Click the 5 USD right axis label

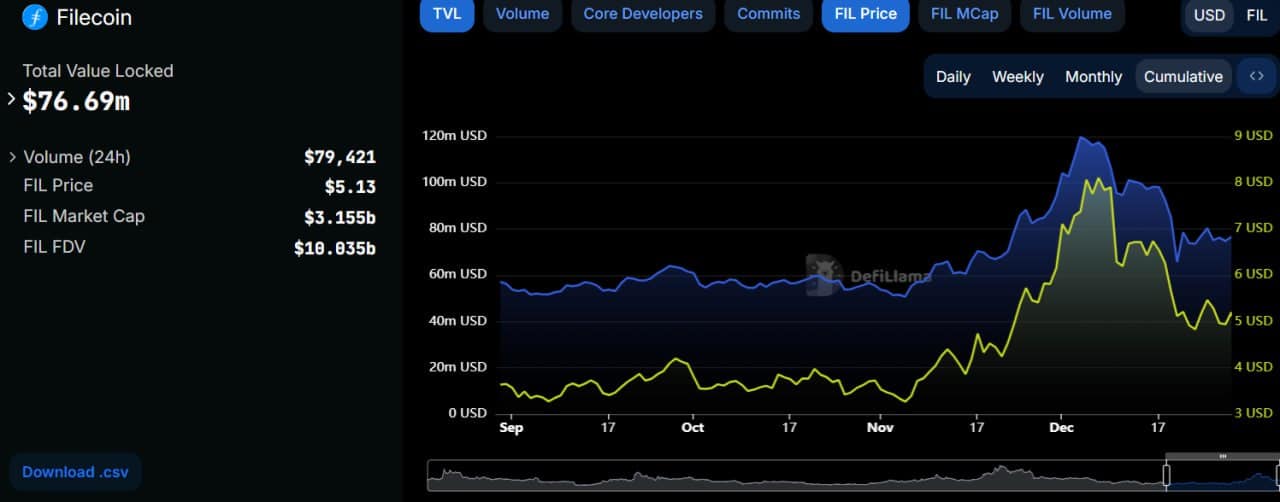[x=1253, y=321]
